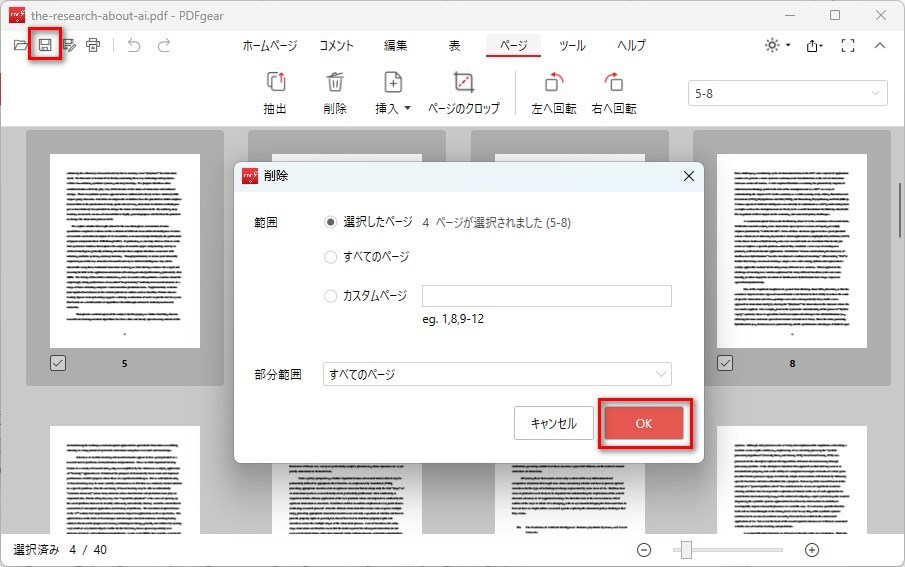This screenshot has width=905, height=567.
Task: Click the vertical scrollbar thumb
Action: pos(900,210)
